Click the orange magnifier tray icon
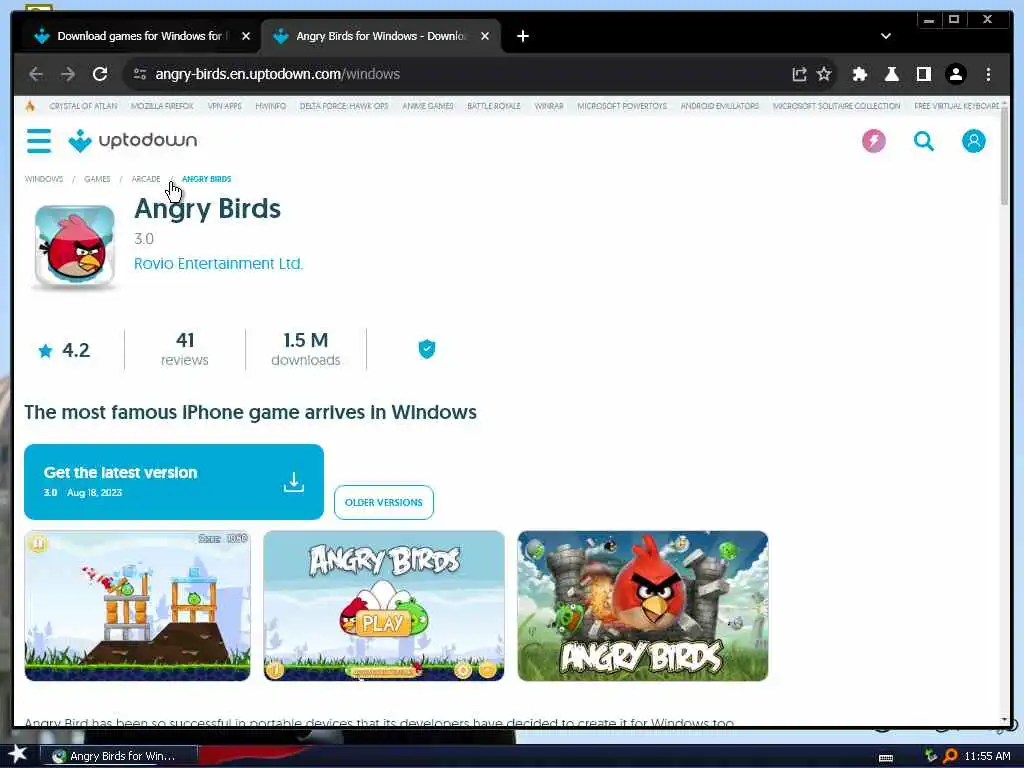 tap(950, 756)
